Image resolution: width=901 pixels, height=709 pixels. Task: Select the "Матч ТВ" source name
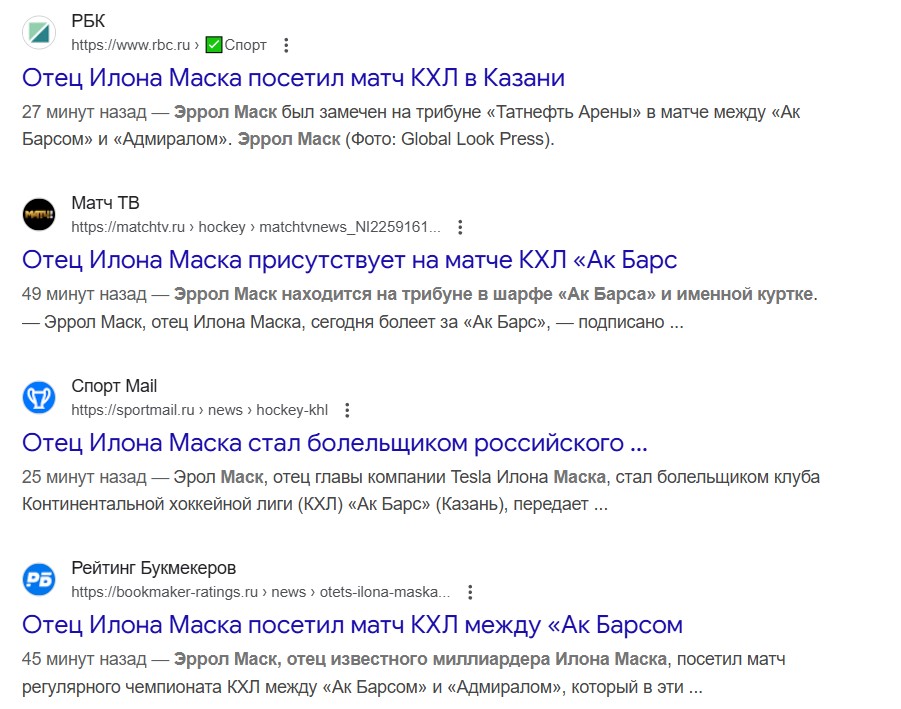(x=105, y=204)
